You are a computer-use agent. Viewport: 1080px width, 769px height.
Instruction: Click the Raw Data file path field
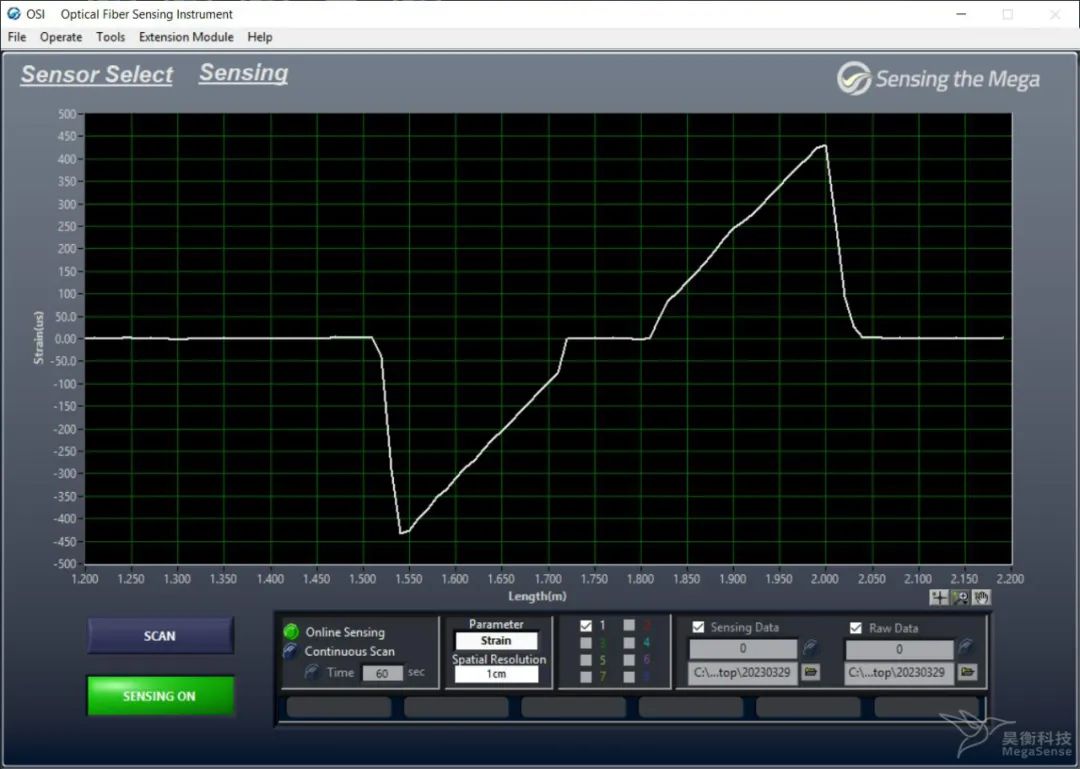click(900, 673)
